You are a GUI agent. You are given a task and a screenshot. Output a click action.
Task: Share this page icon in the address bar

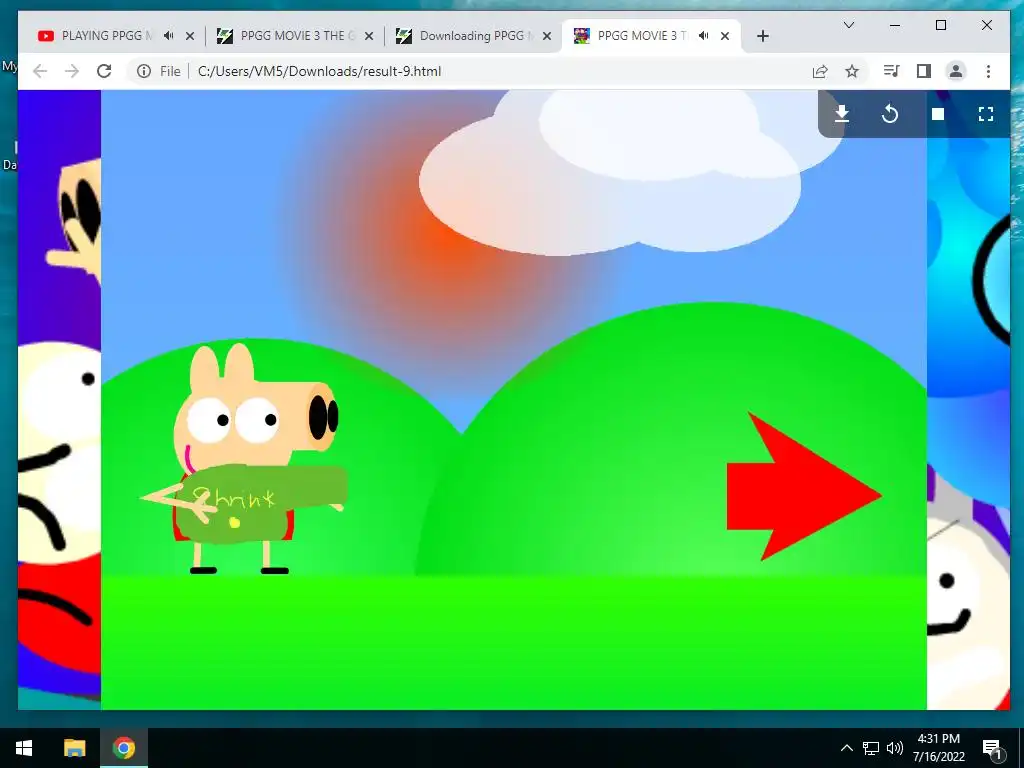coord(820,71)
